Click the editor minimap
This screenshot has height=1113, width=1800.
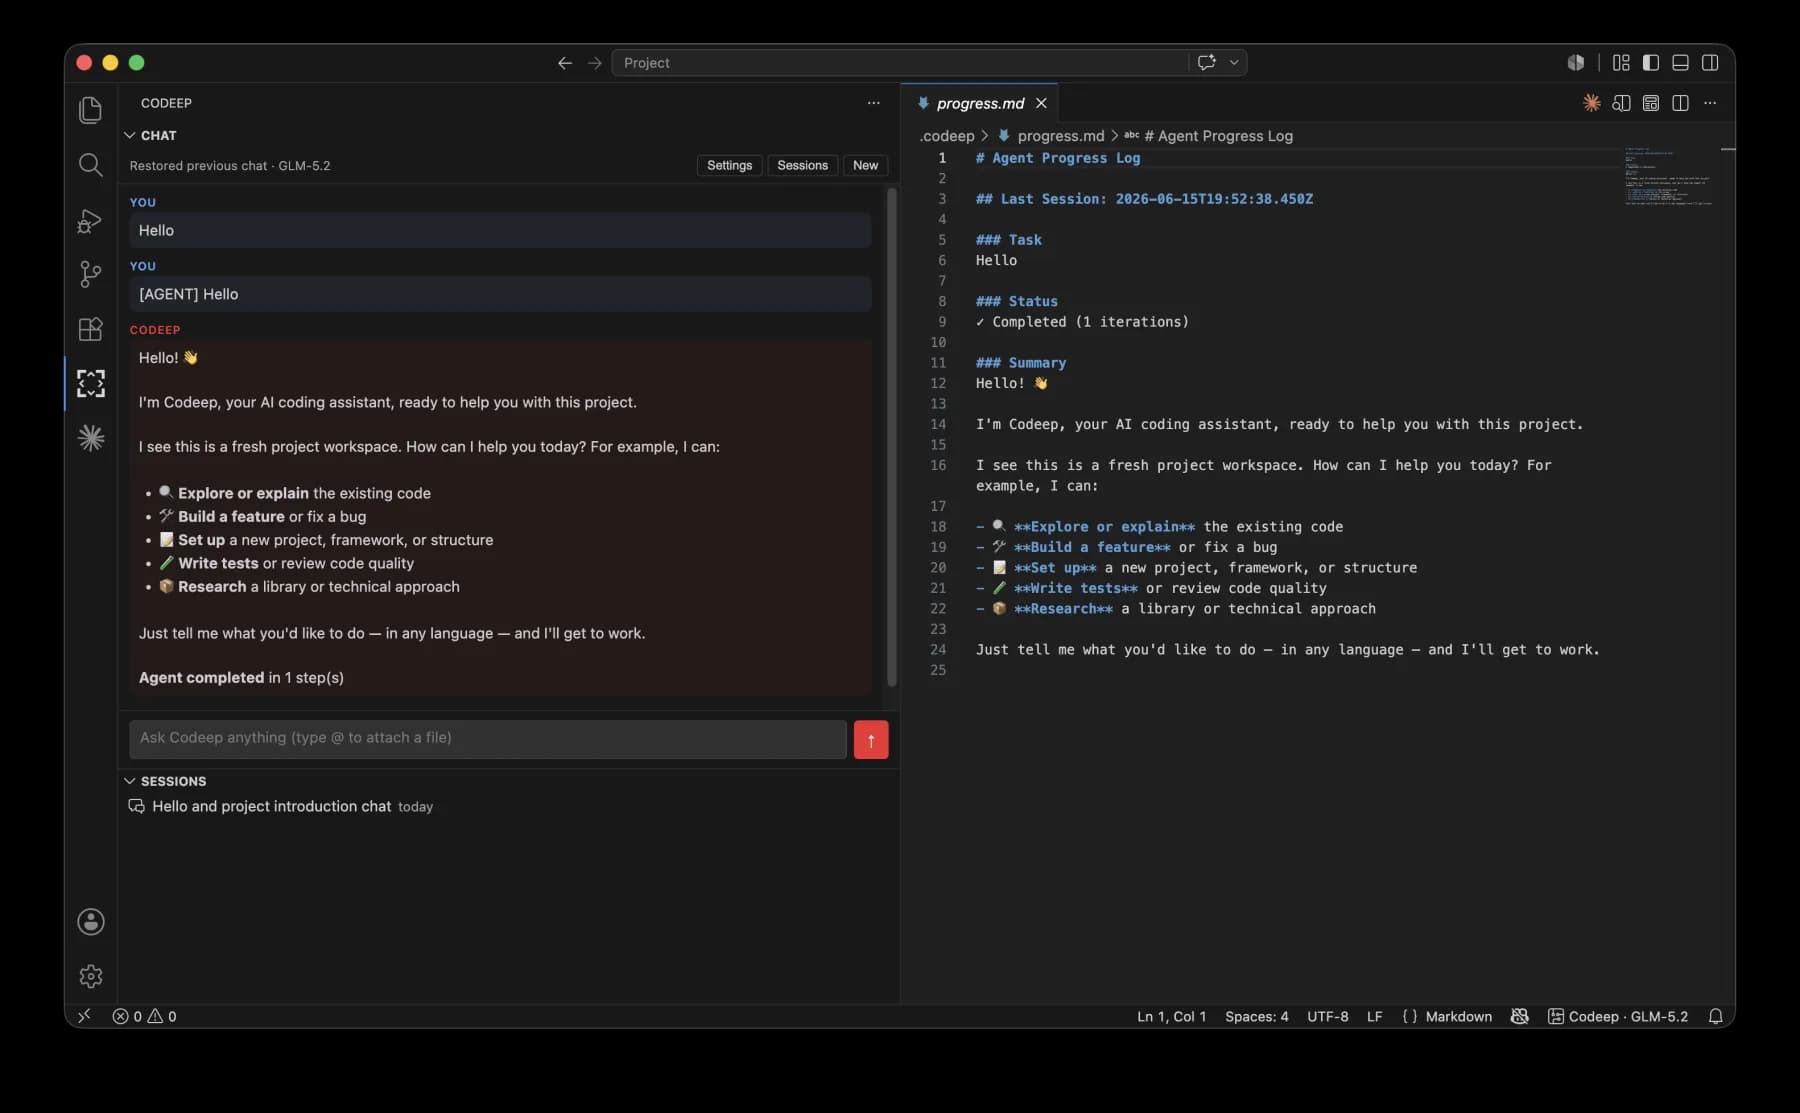1668,177
